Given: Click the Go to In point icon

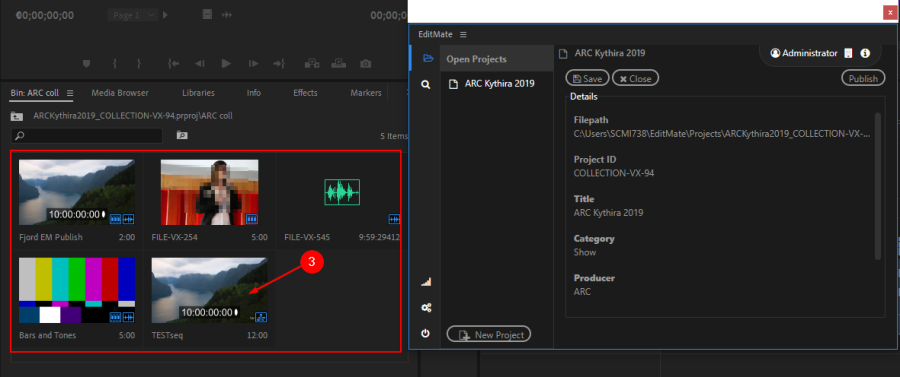Looking at the screenshot, I should tap(173, 64).
